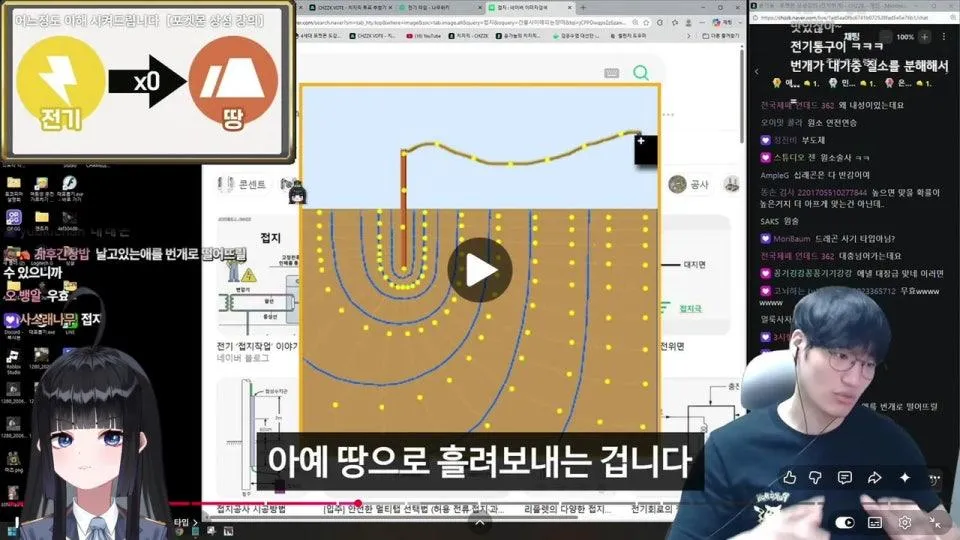Exit fullscreen with the inward-arrows icon
The image size is (960, 540).
point(935,522)
